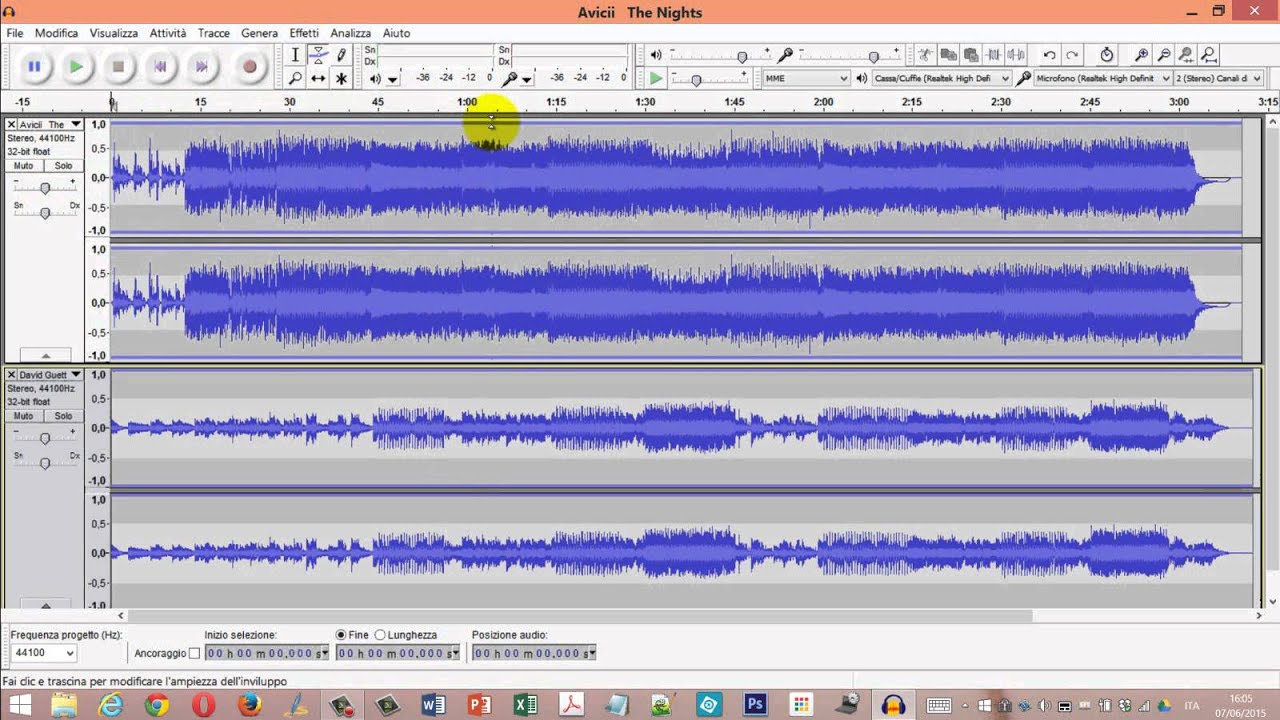1280x720 pixels.
Task: Collapse the Avicii track with bottom arrow
Action: (x=45, y=355)
